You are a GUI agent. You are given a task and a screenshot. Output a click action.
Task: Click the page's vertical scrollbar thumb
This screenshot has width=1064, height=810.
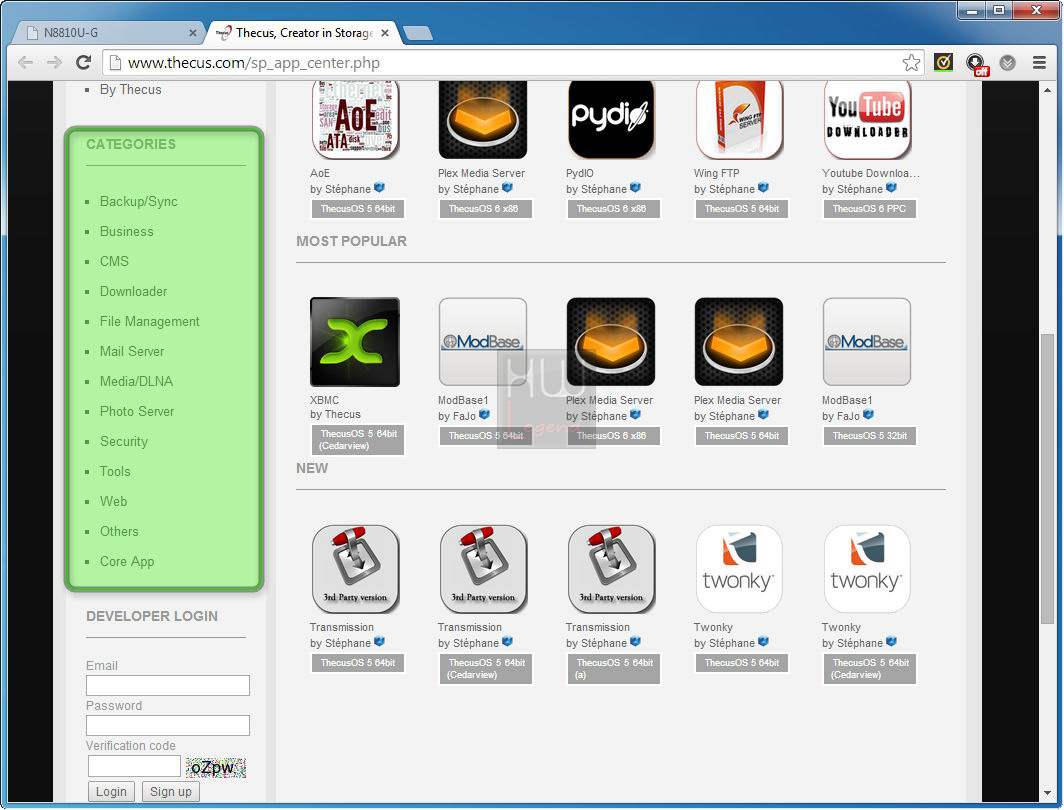point(1048,478)
